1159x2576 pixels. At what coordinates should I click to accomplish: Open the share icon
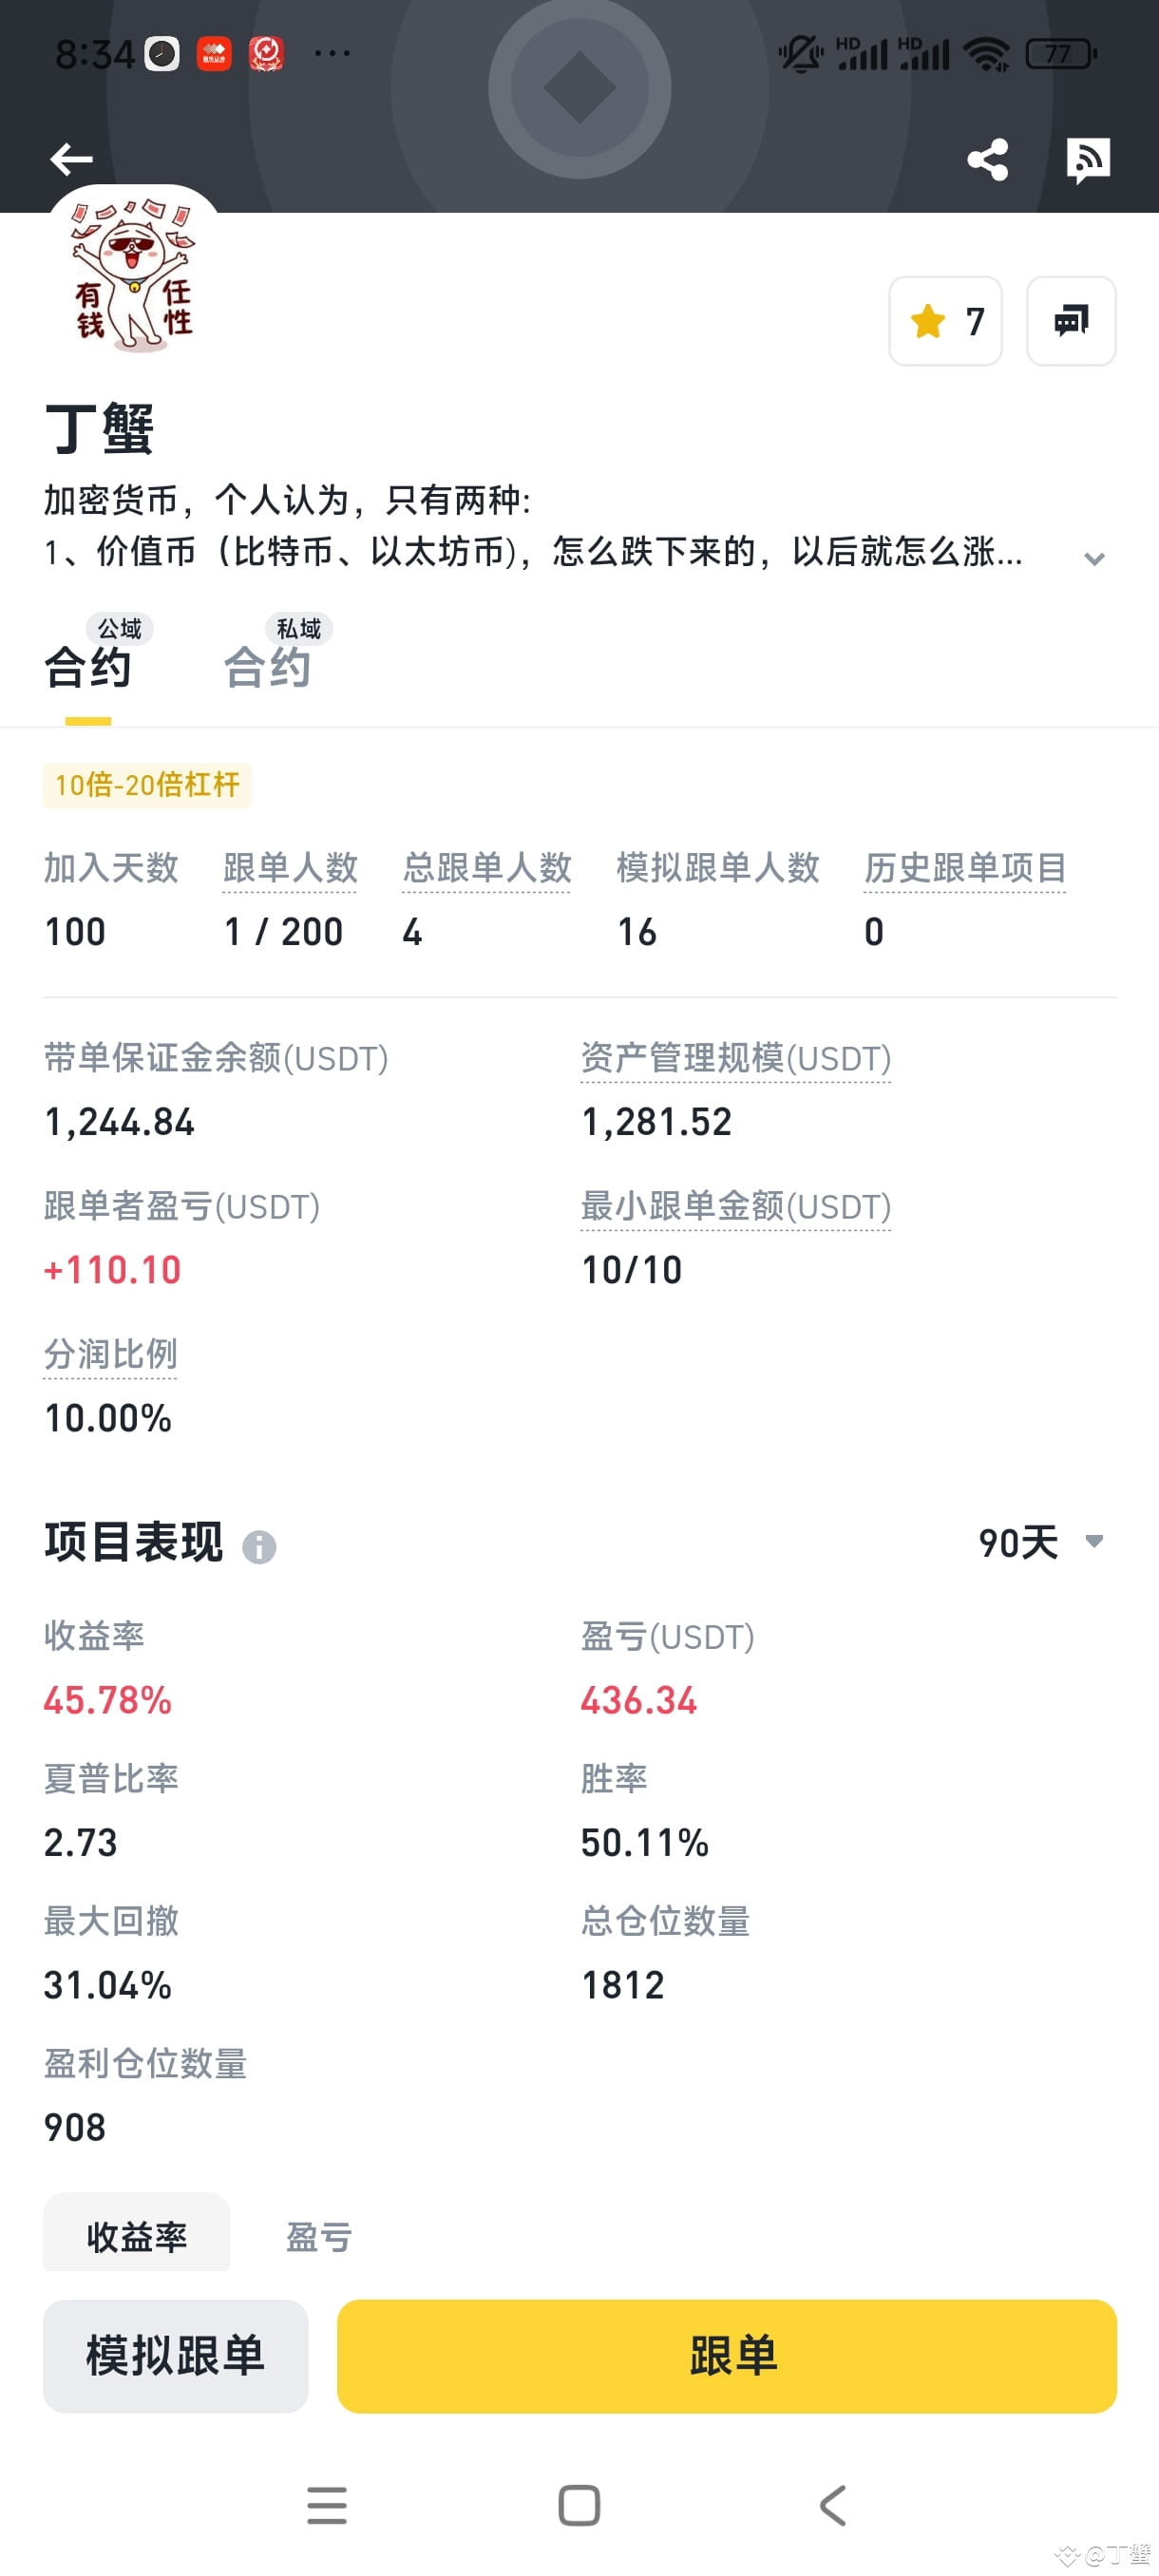click(987, 159)
